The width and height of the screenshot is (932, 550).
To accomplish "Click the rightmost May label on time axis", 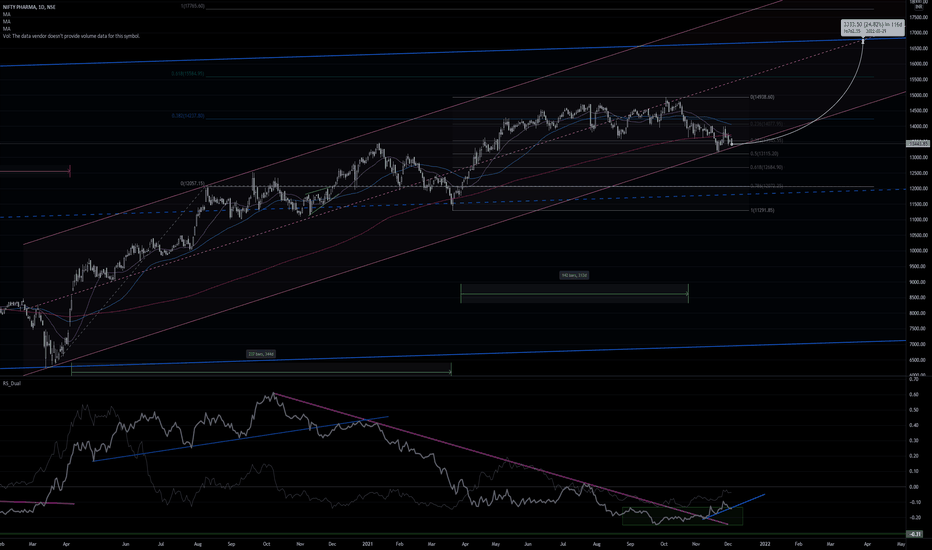I will (901, 544).
